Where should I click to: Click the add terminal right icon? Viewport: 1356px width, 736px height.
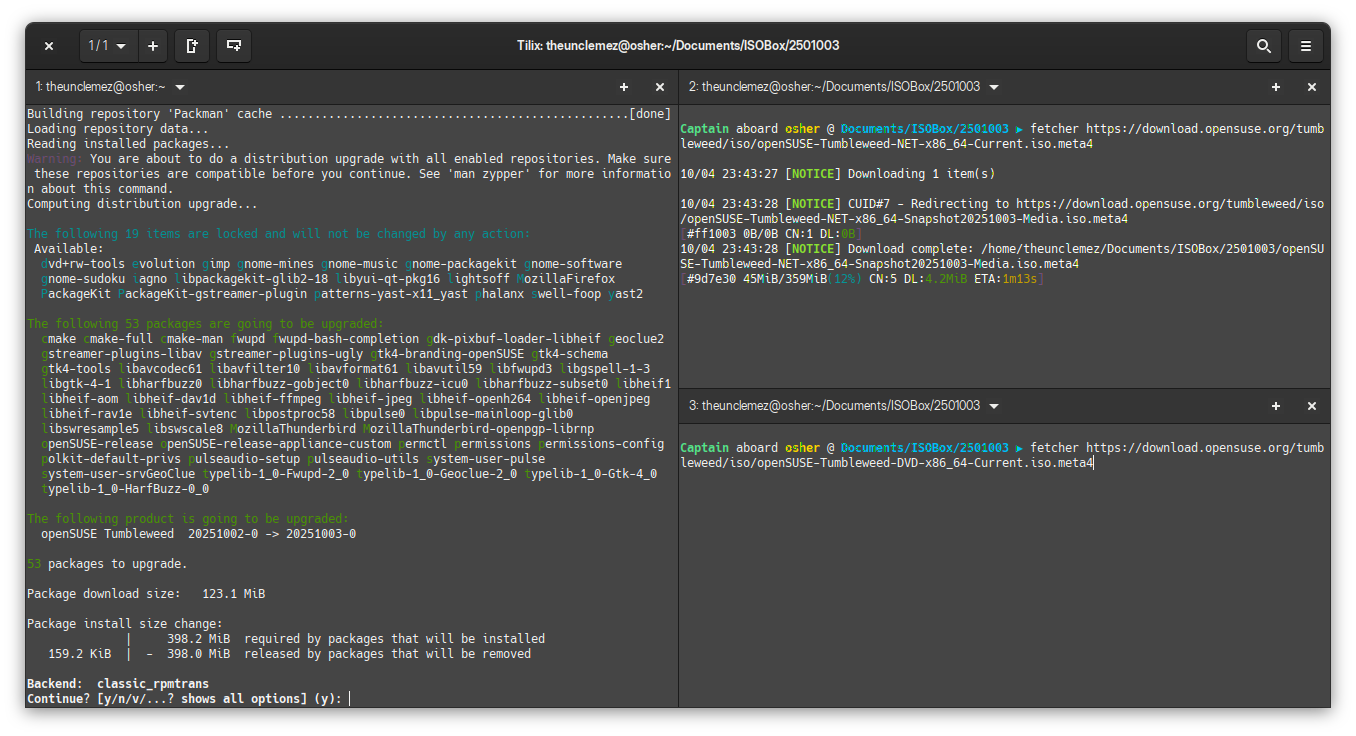point(191,46)
